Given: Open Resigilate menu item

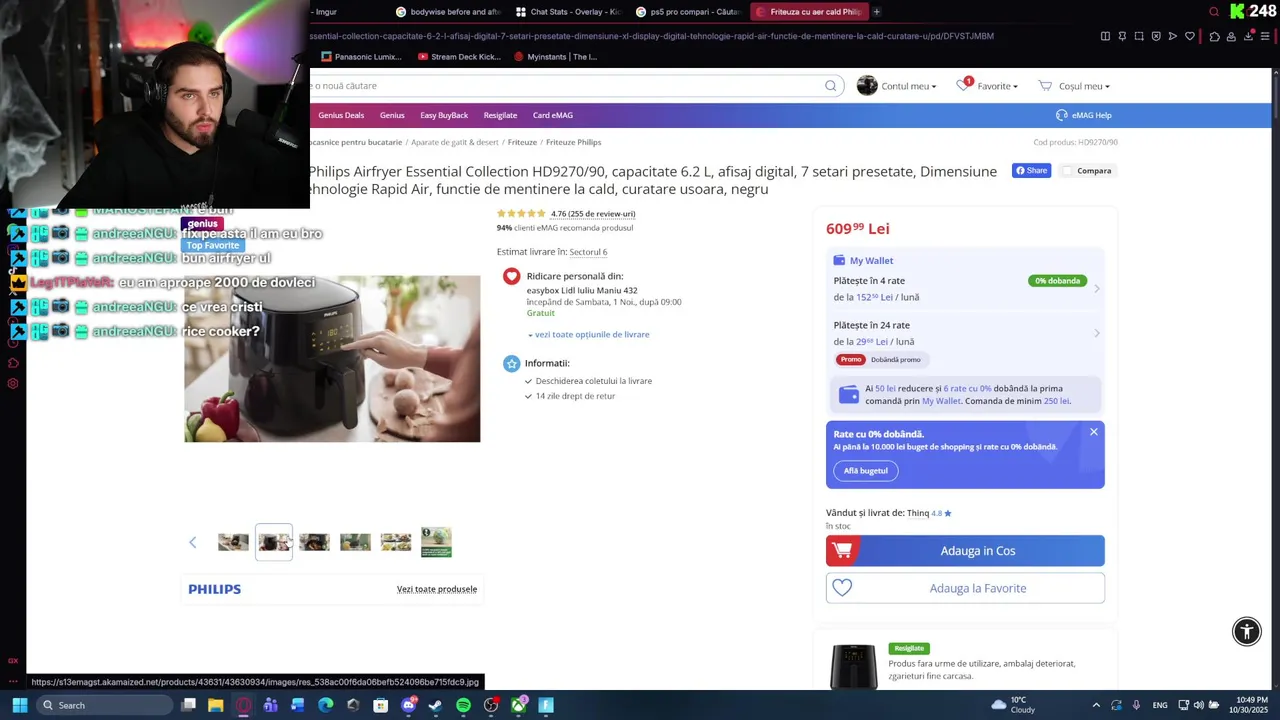Looking at the screenshot, I should click(x=500, y=115).
